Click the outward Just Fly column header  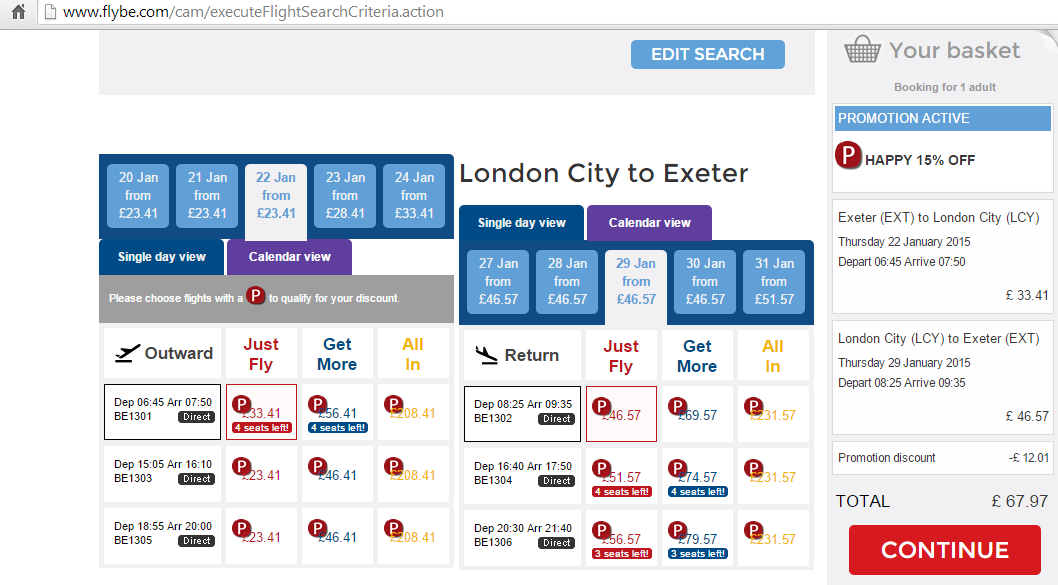[261, 354]
